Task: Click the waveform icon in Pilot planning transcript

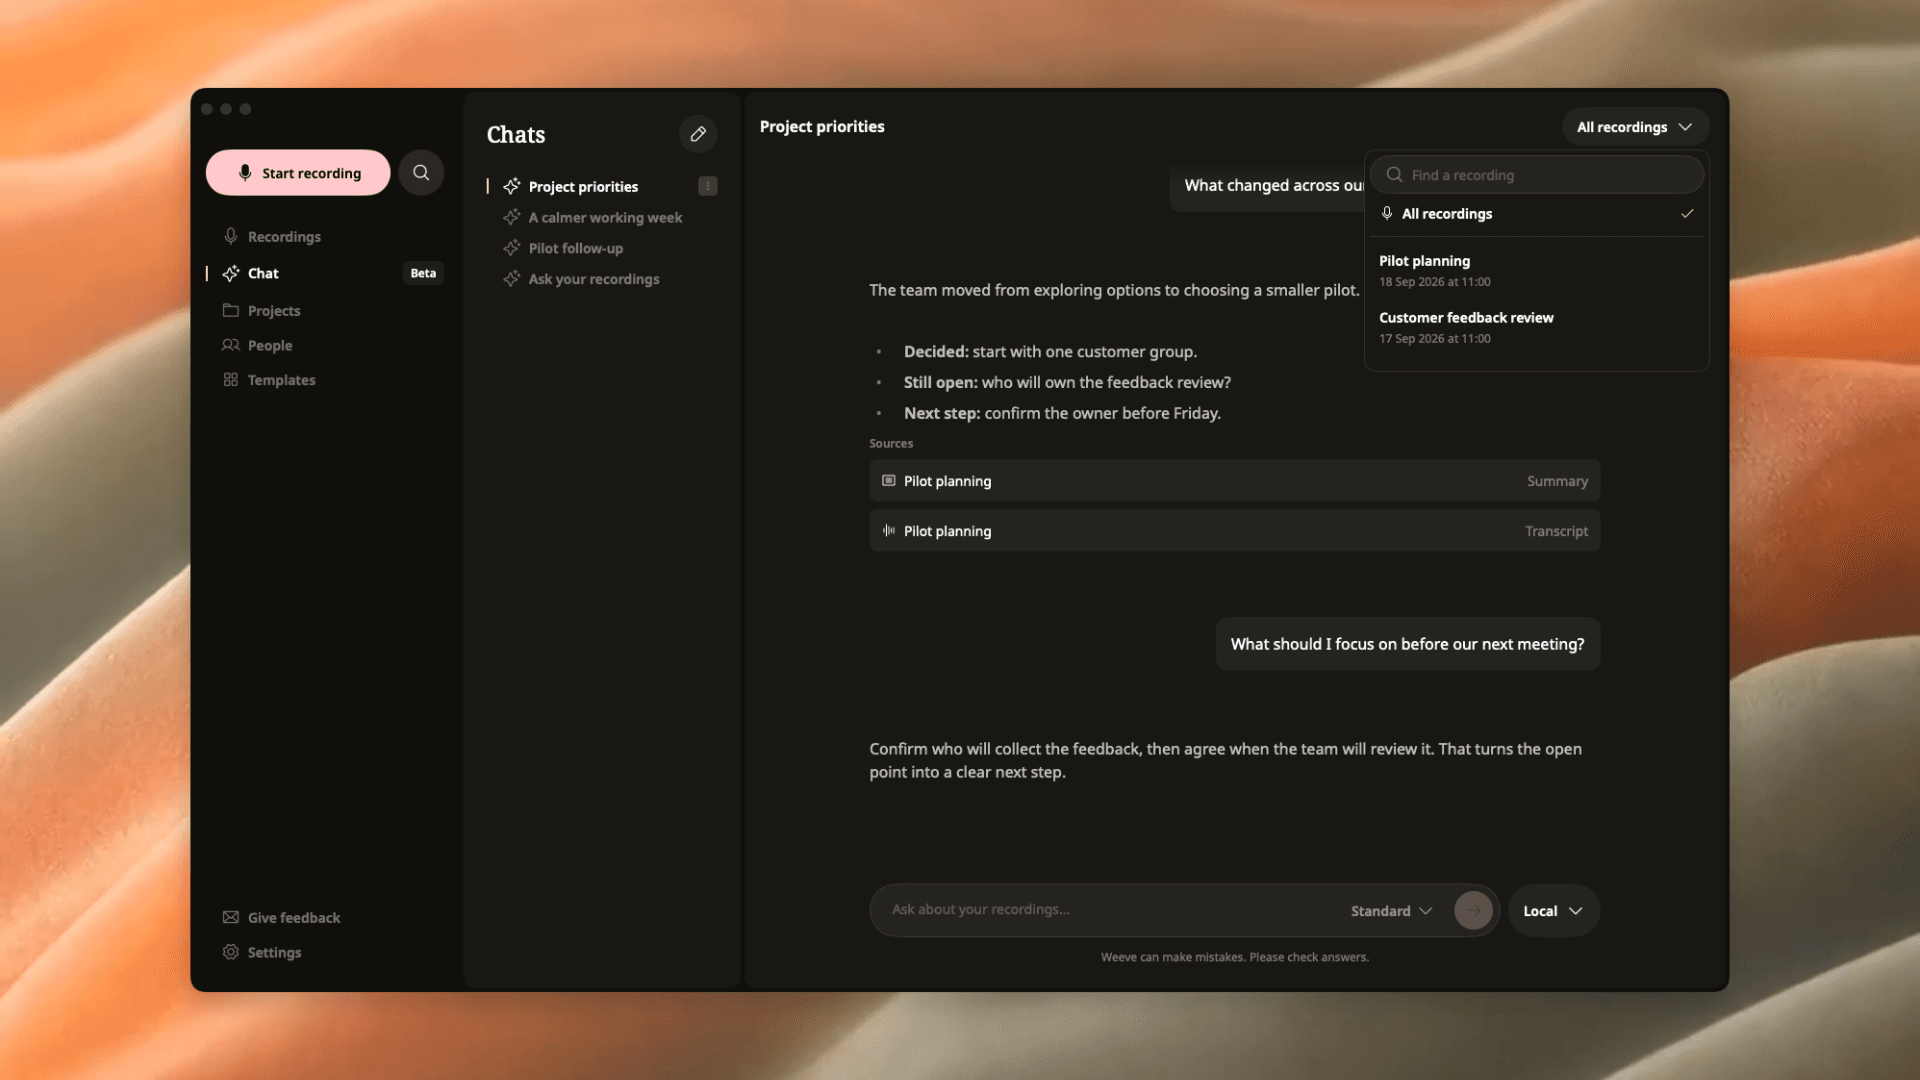Action: tap(888, 531)
